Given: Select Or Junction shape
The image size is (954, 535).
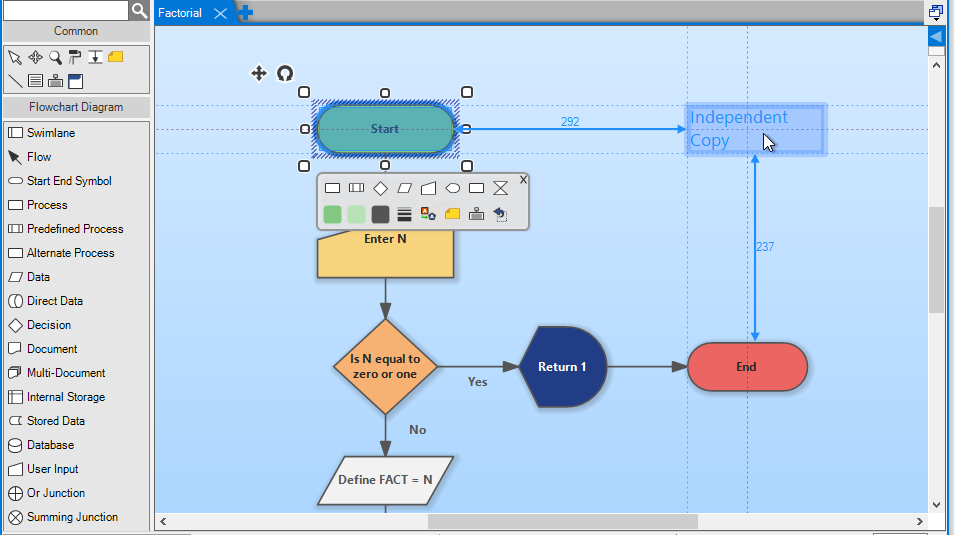Looking at the screenshot, I should tap(76, 494).
